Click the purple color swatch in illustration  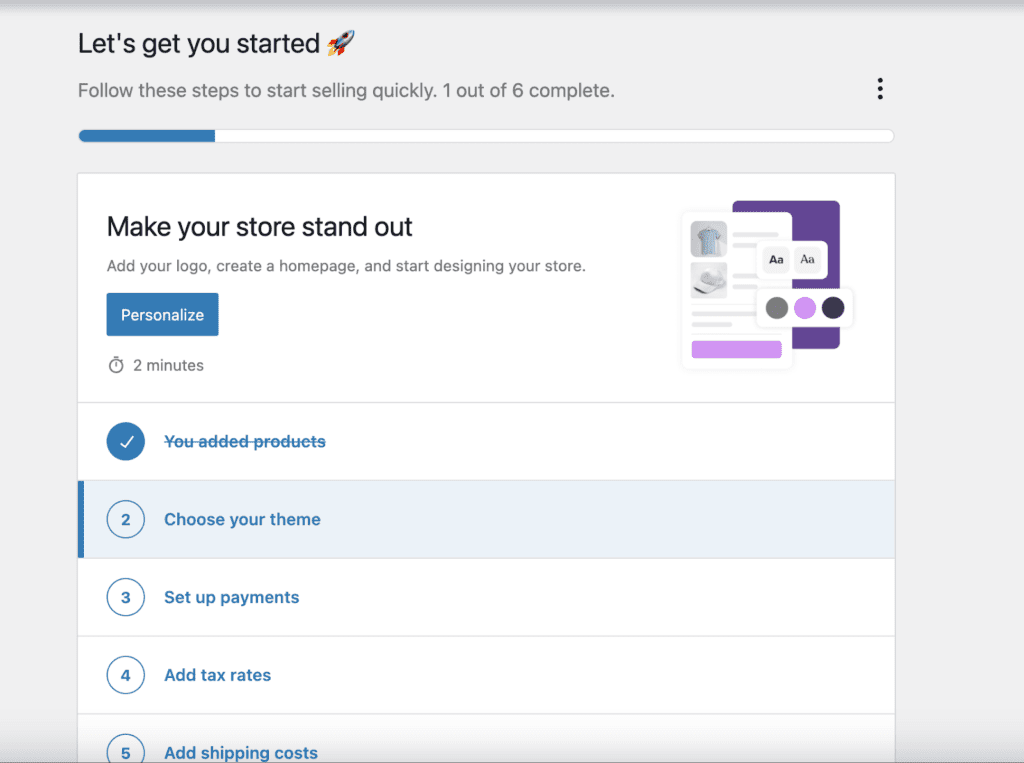(x=804, y=309)
